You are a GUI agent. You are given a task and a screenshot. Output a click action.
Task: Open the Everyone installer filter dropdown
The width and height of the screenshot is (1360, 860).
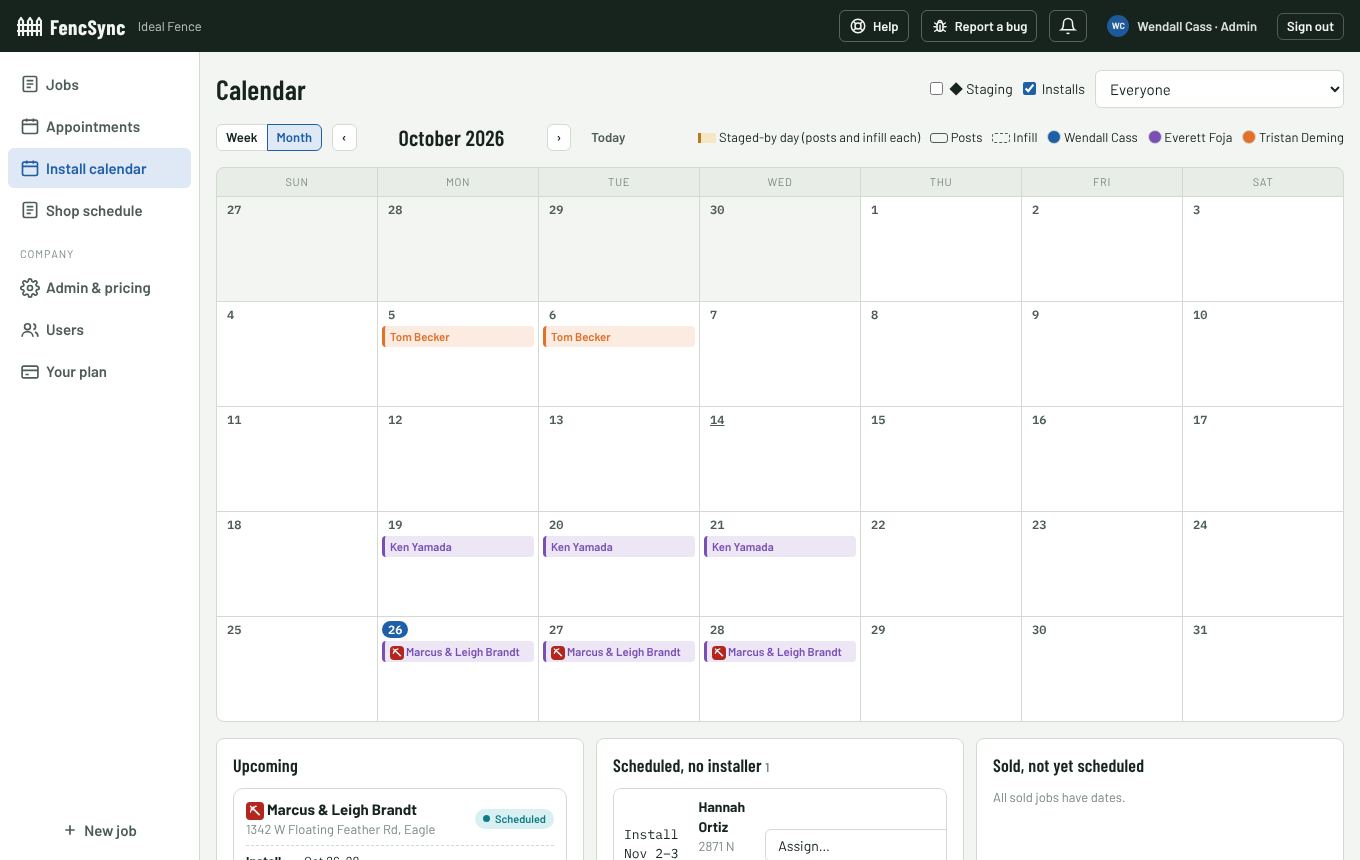tap(1219, 89)
